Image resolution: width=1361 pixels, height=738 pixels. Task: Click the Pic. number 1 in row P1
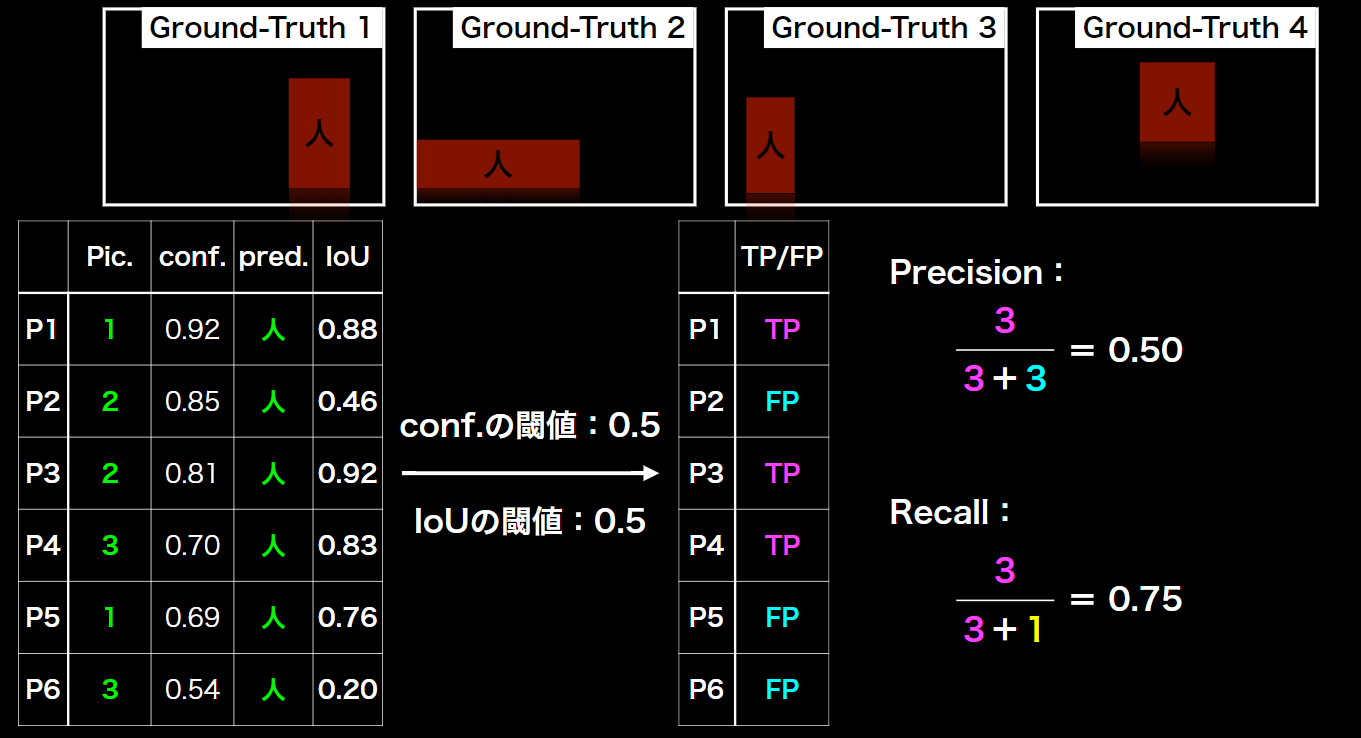[110, 329]
